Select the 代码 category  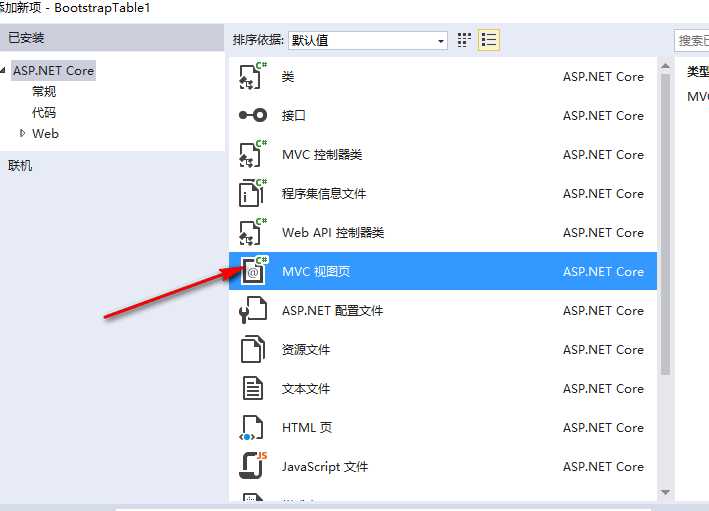coord(44,112)
